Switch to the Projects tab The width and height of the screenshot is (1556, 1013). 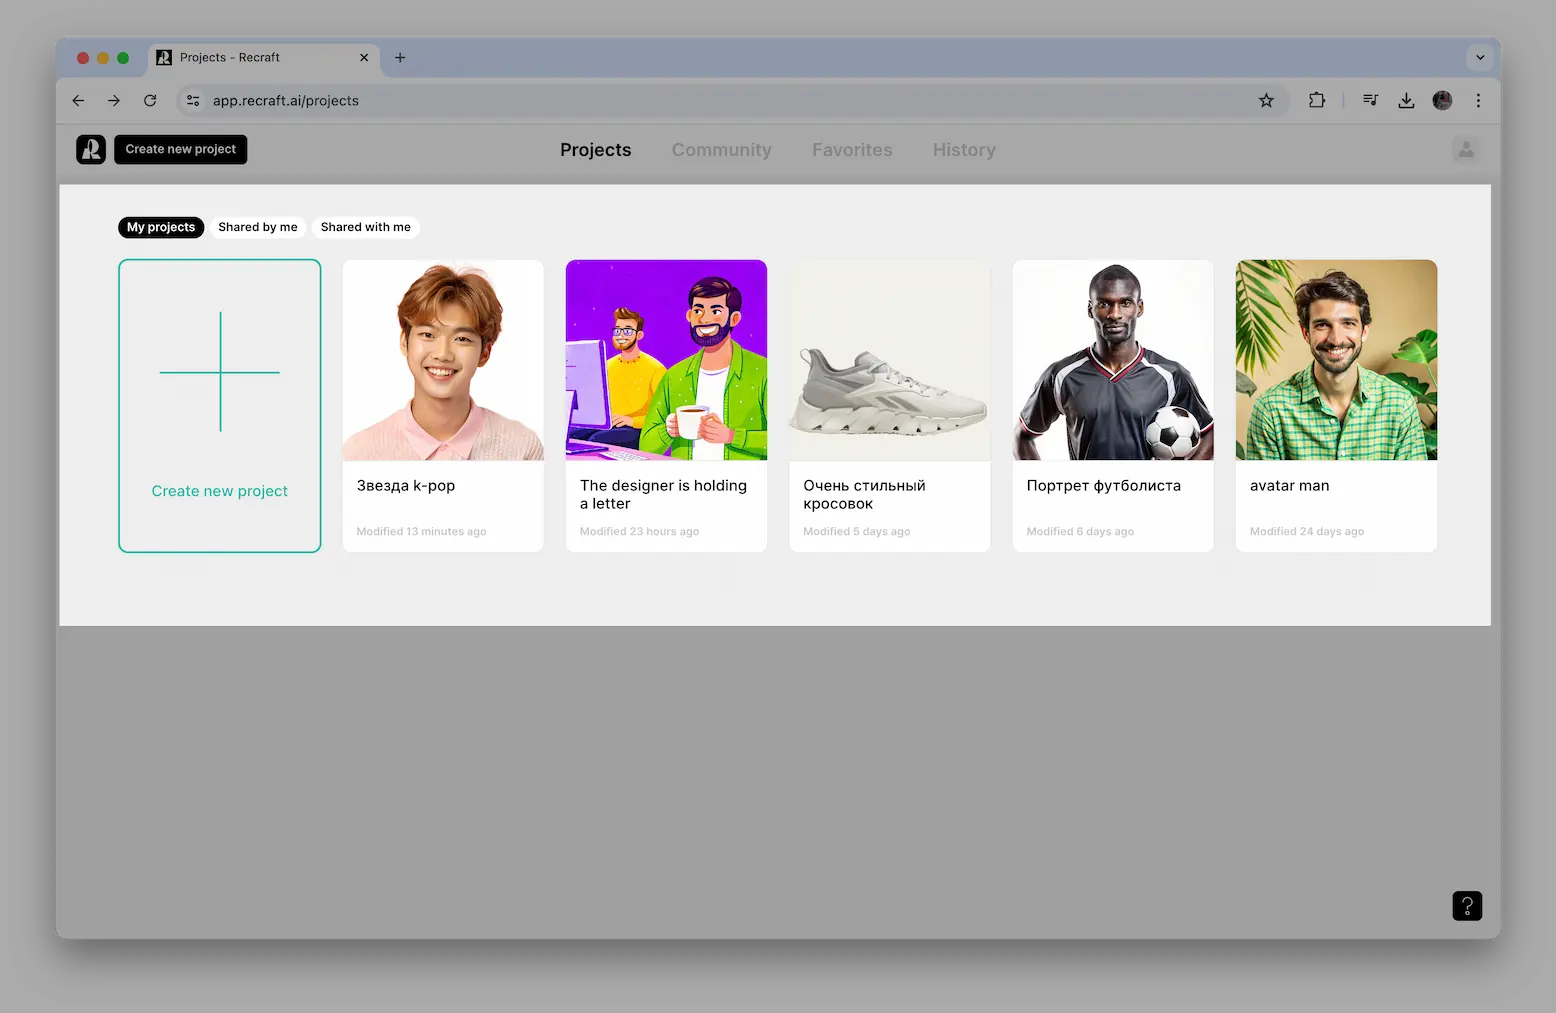pyautogui.click(x=596, y=150)
